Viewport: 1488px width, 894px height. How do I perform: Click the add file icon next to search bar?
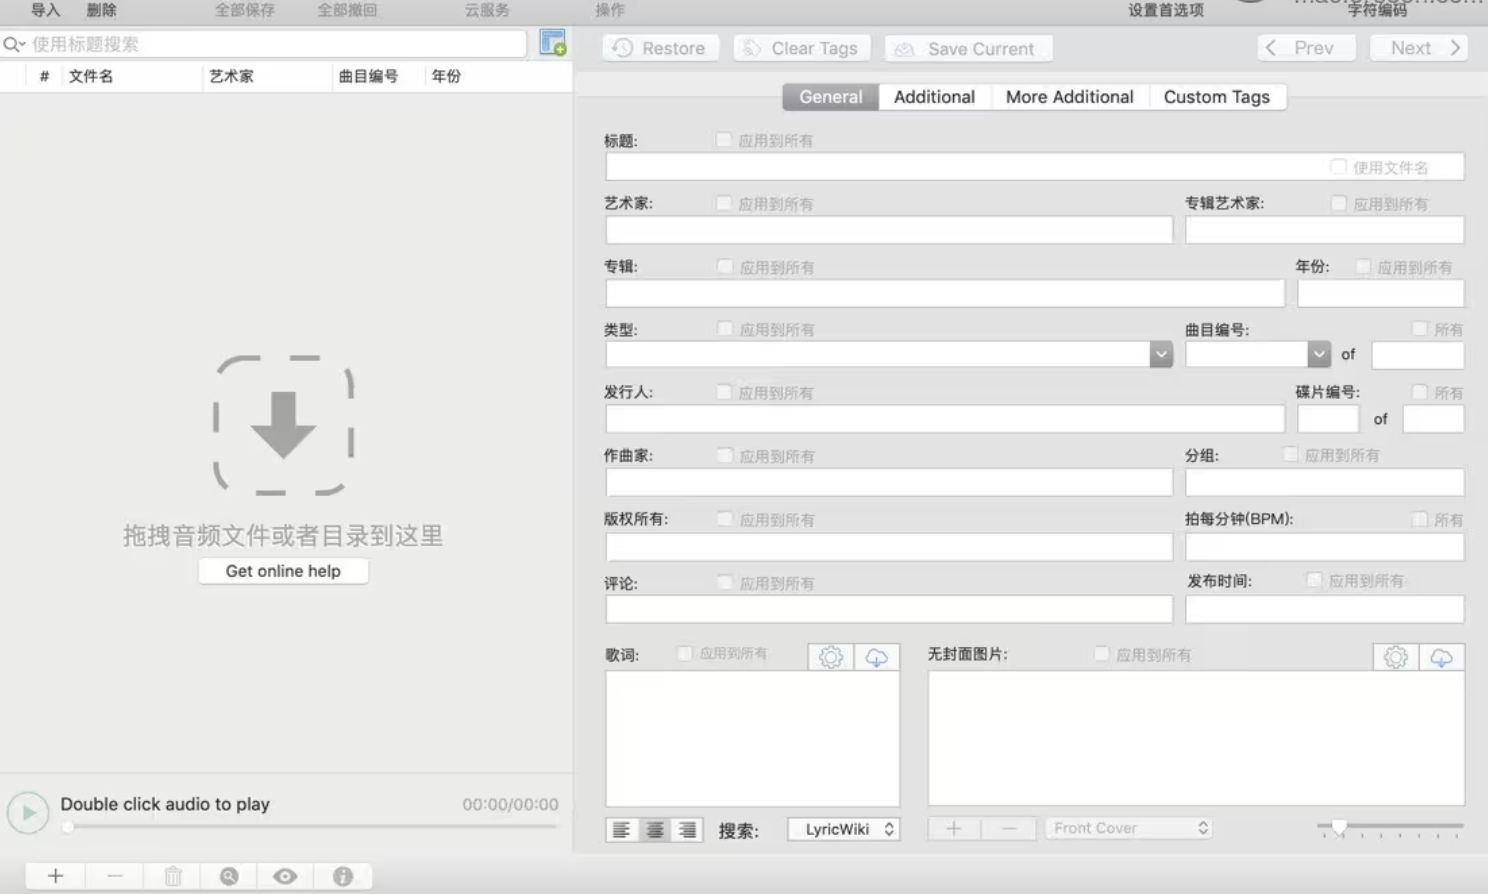click(x=553, y=44)
